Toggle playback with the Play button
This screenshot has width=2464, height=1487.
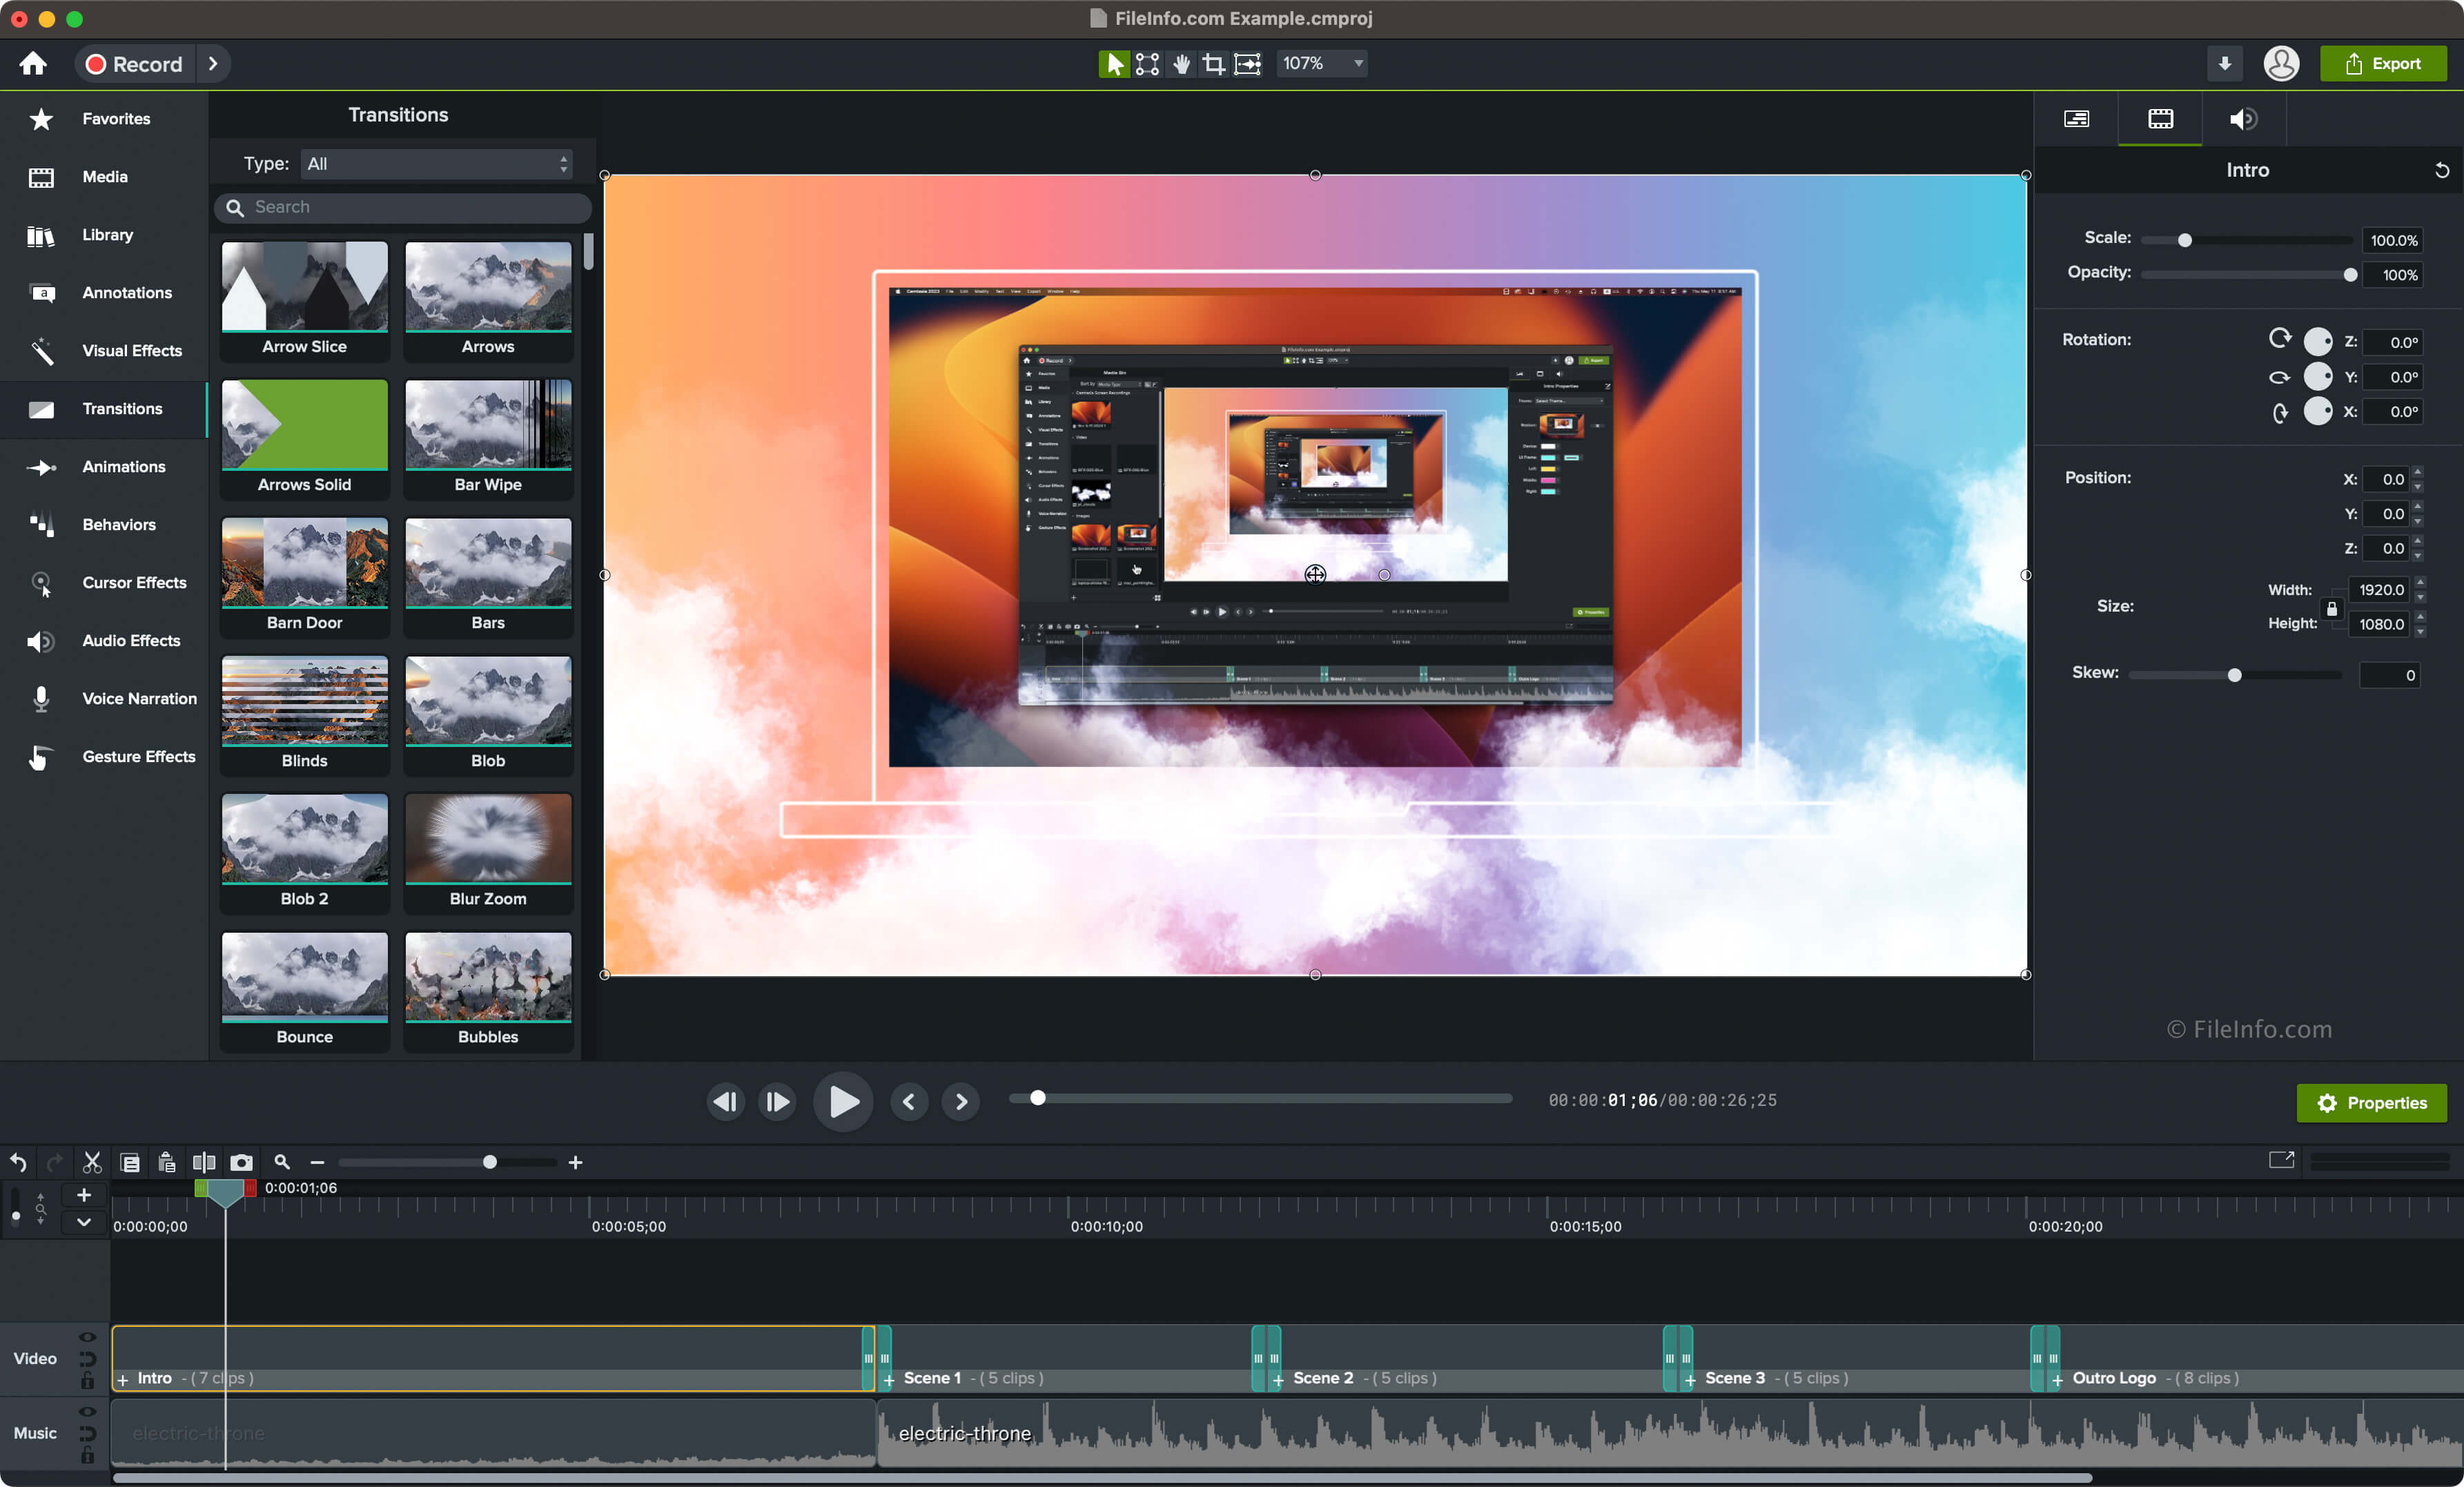click(x=841, y=1100)
